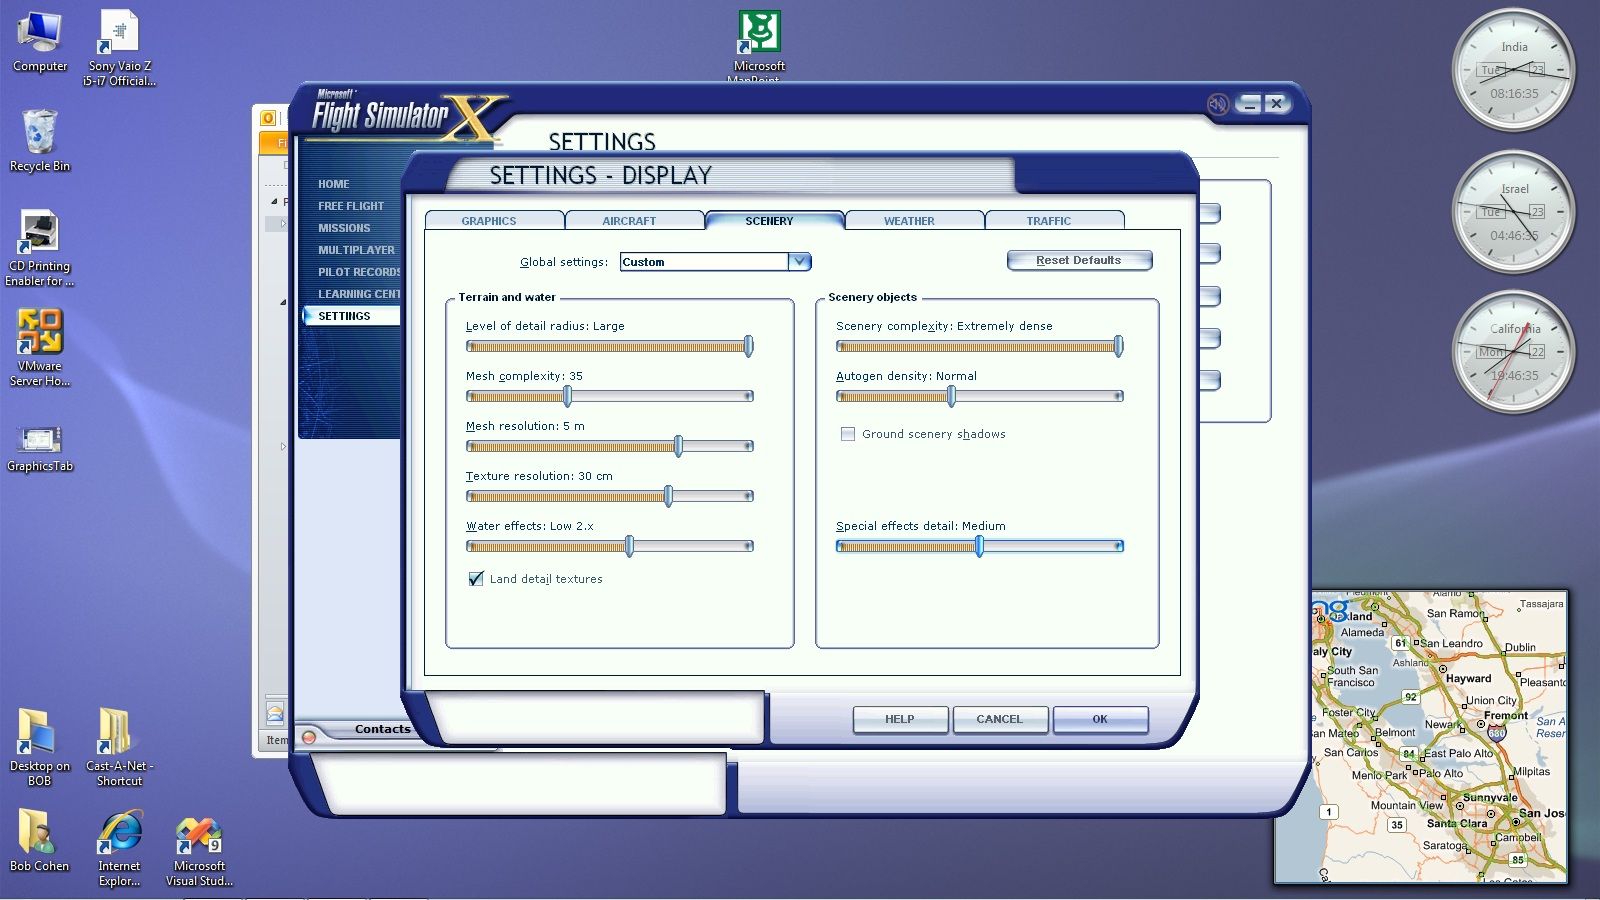This screenshot has height=900, width=1600.
Task: Open the Global settings dropdown
Action: [x=799, y=262]
